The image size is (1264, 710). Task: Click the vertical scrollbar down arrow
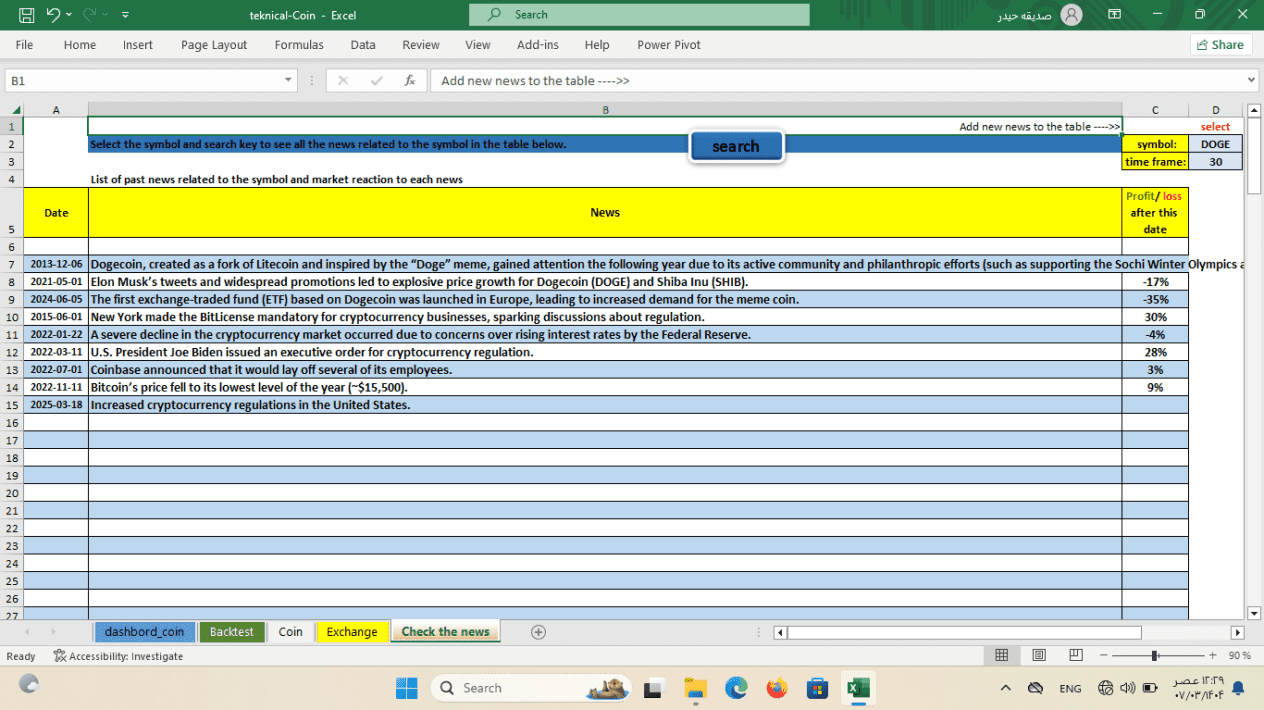[x=1254, y=612]
